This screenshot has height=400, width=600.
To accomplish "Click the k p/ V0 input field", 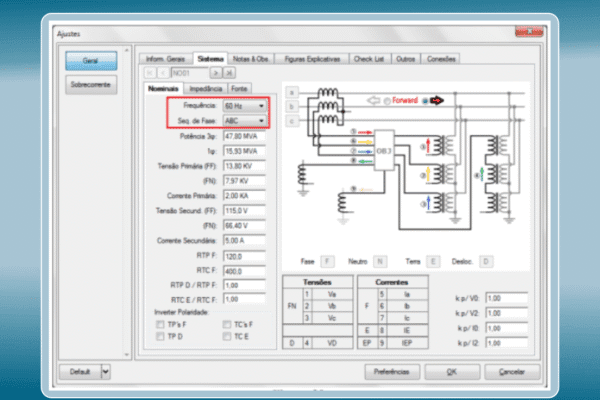I will pyautogui.click(x=507, y=297).
